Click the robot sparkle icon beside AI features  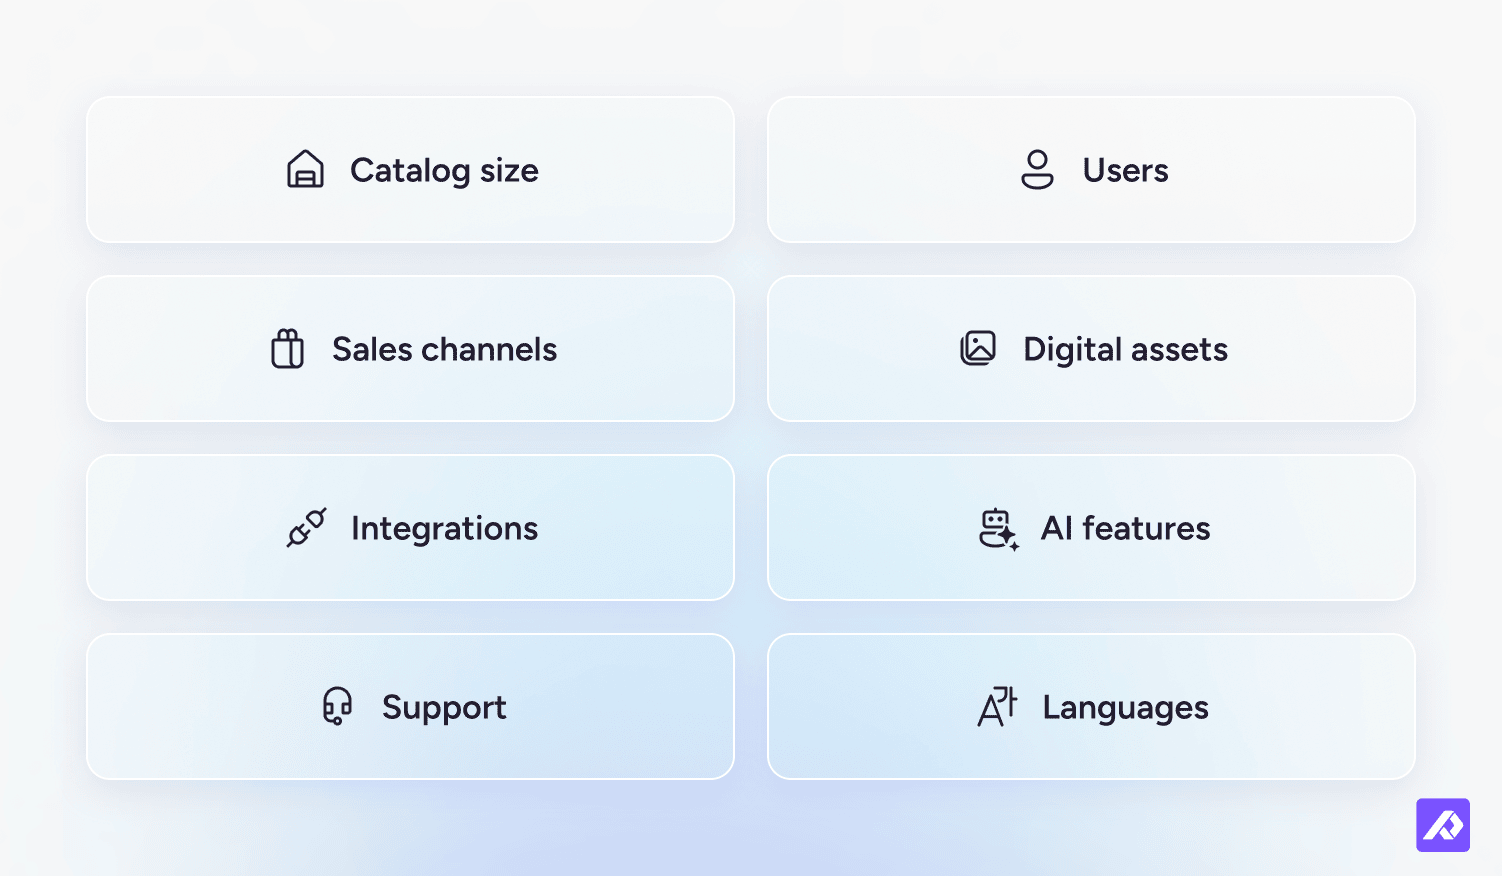click(998, 529)
